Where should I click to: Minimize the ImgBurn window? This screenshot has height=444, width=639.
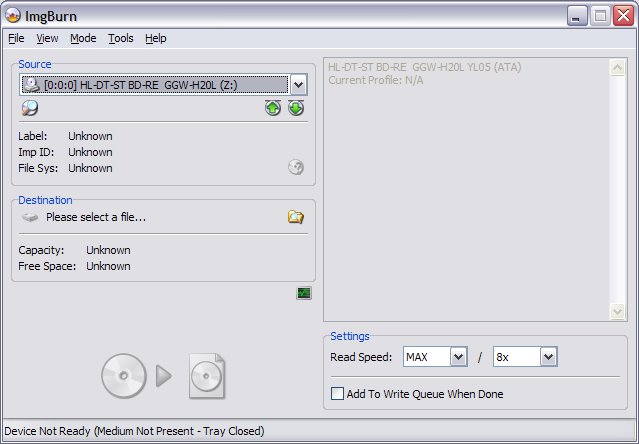577,16
